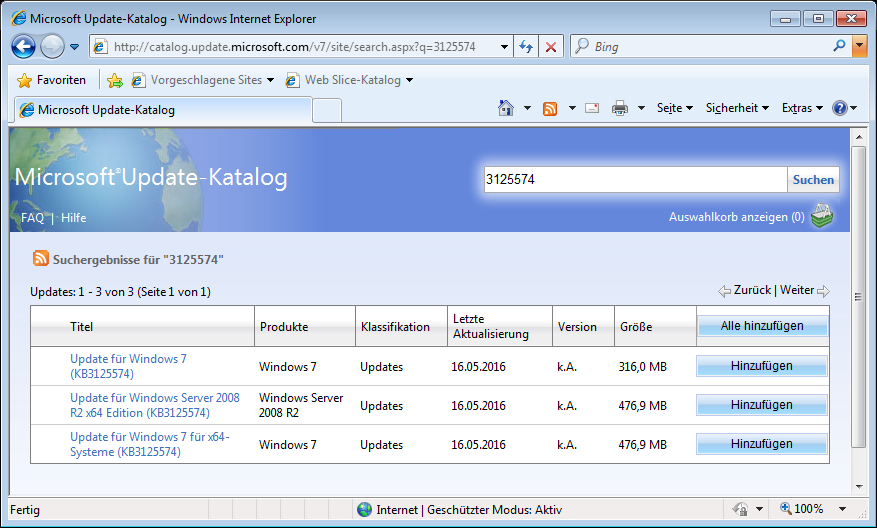Click the 100% zoom level button
The height and width of the screenshot is (528, 877).
802,509
